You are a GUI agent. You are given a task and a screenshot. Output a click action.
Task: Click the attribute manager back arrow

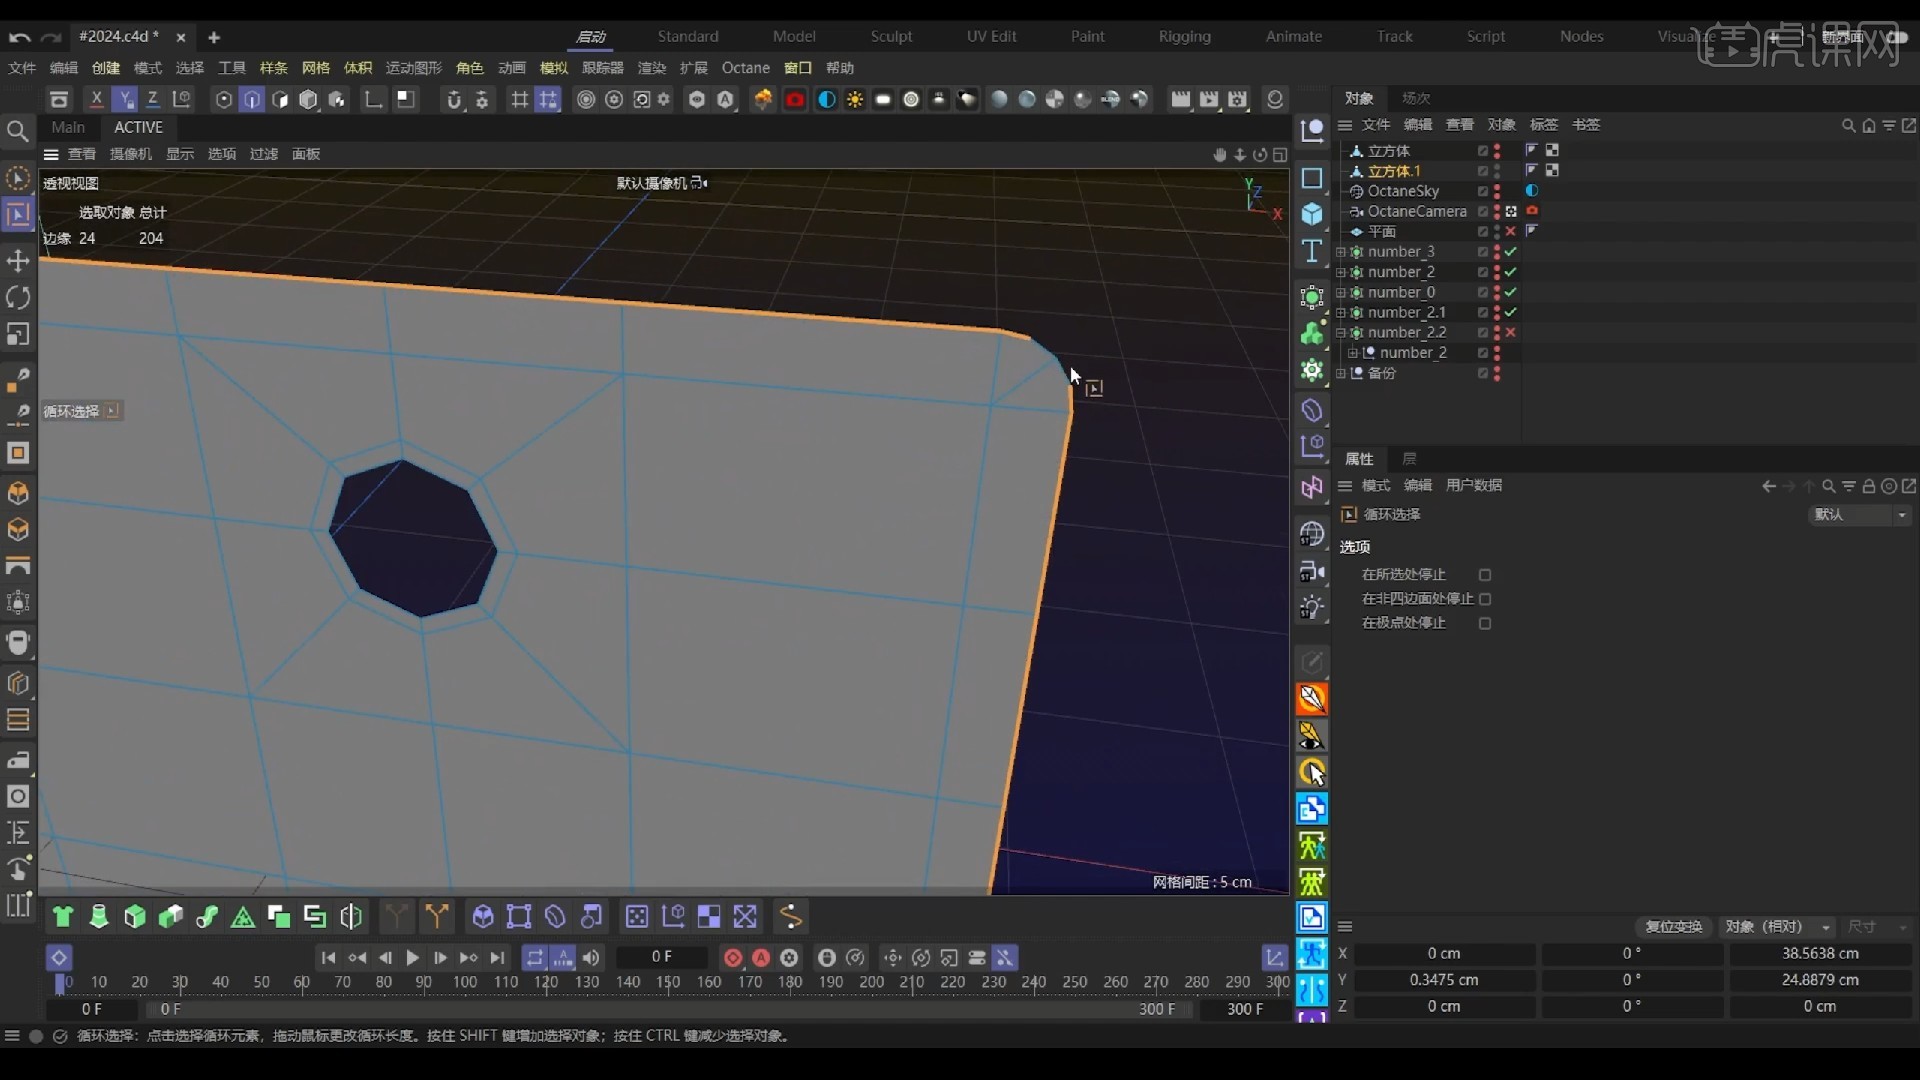(x=1768, y=486)
